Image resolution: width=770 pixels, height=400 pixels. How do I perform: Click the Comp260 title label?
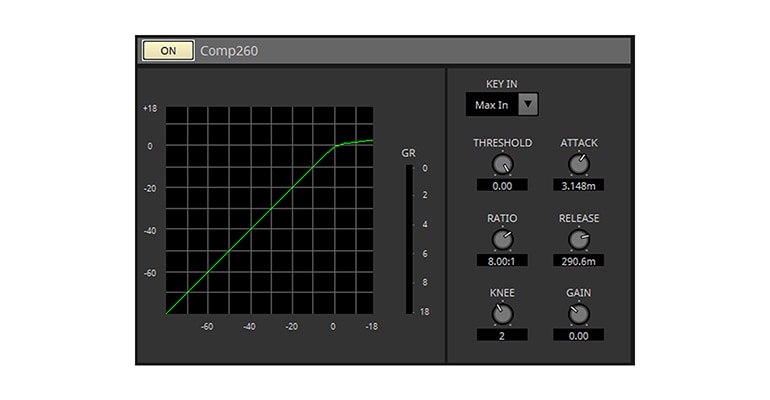point(229,50)
